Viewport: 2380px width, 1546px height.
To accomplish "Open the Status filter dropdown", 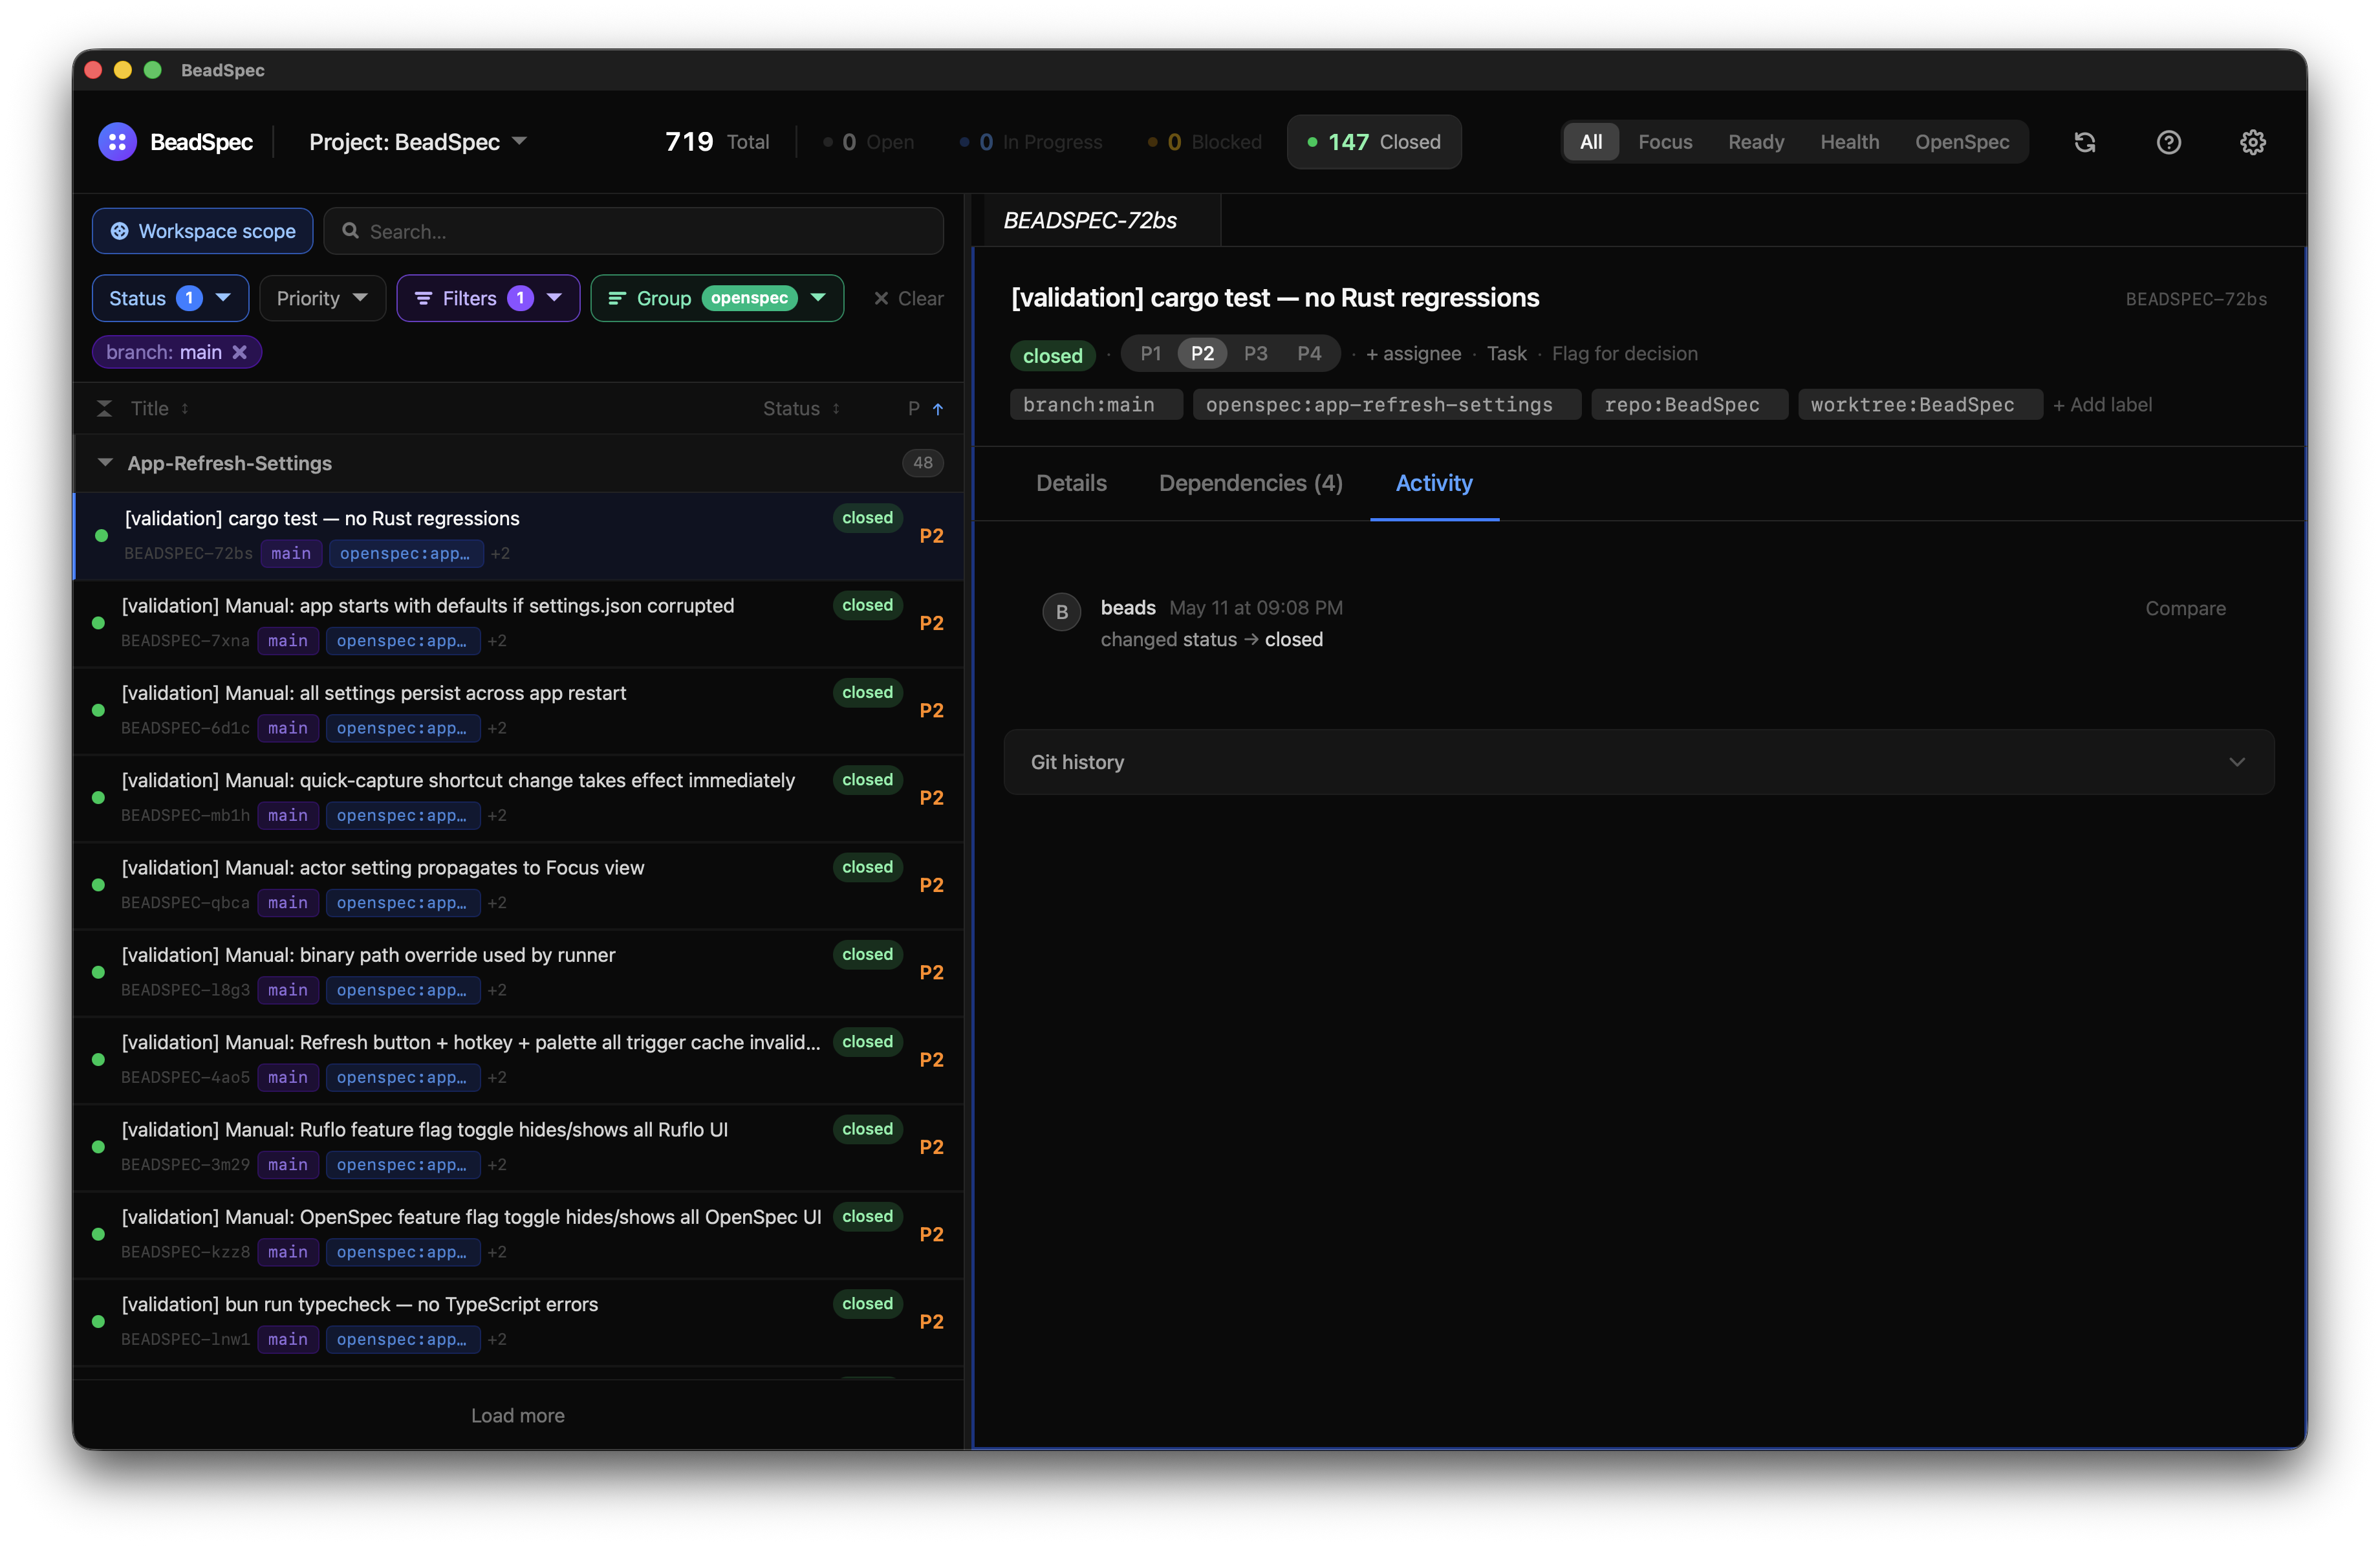I will pyautogui.click(x=170, y=298).
